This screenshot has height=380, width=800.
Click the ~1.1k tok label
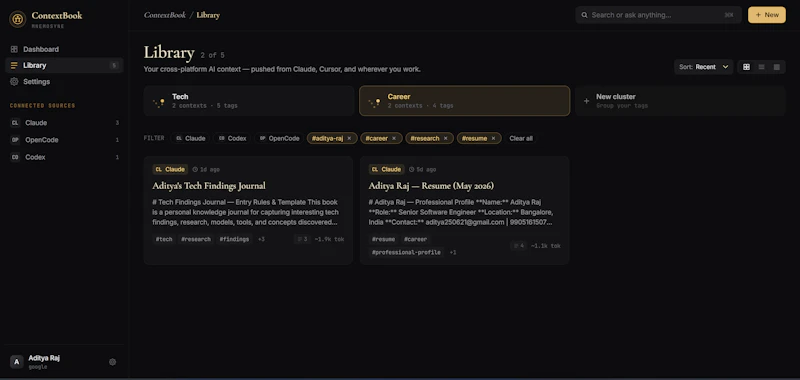click(x=545, y=246)
